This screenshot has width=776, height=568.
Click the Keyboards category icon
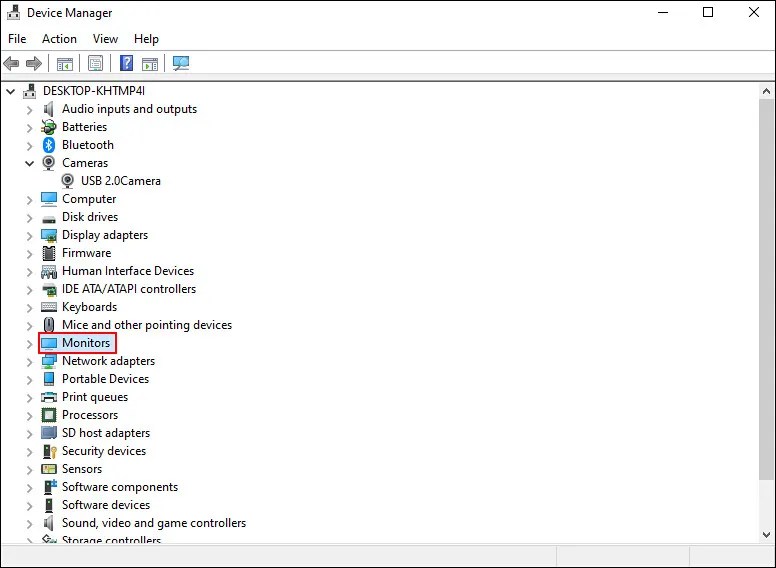pyautogui.click(x=48, y=307)
